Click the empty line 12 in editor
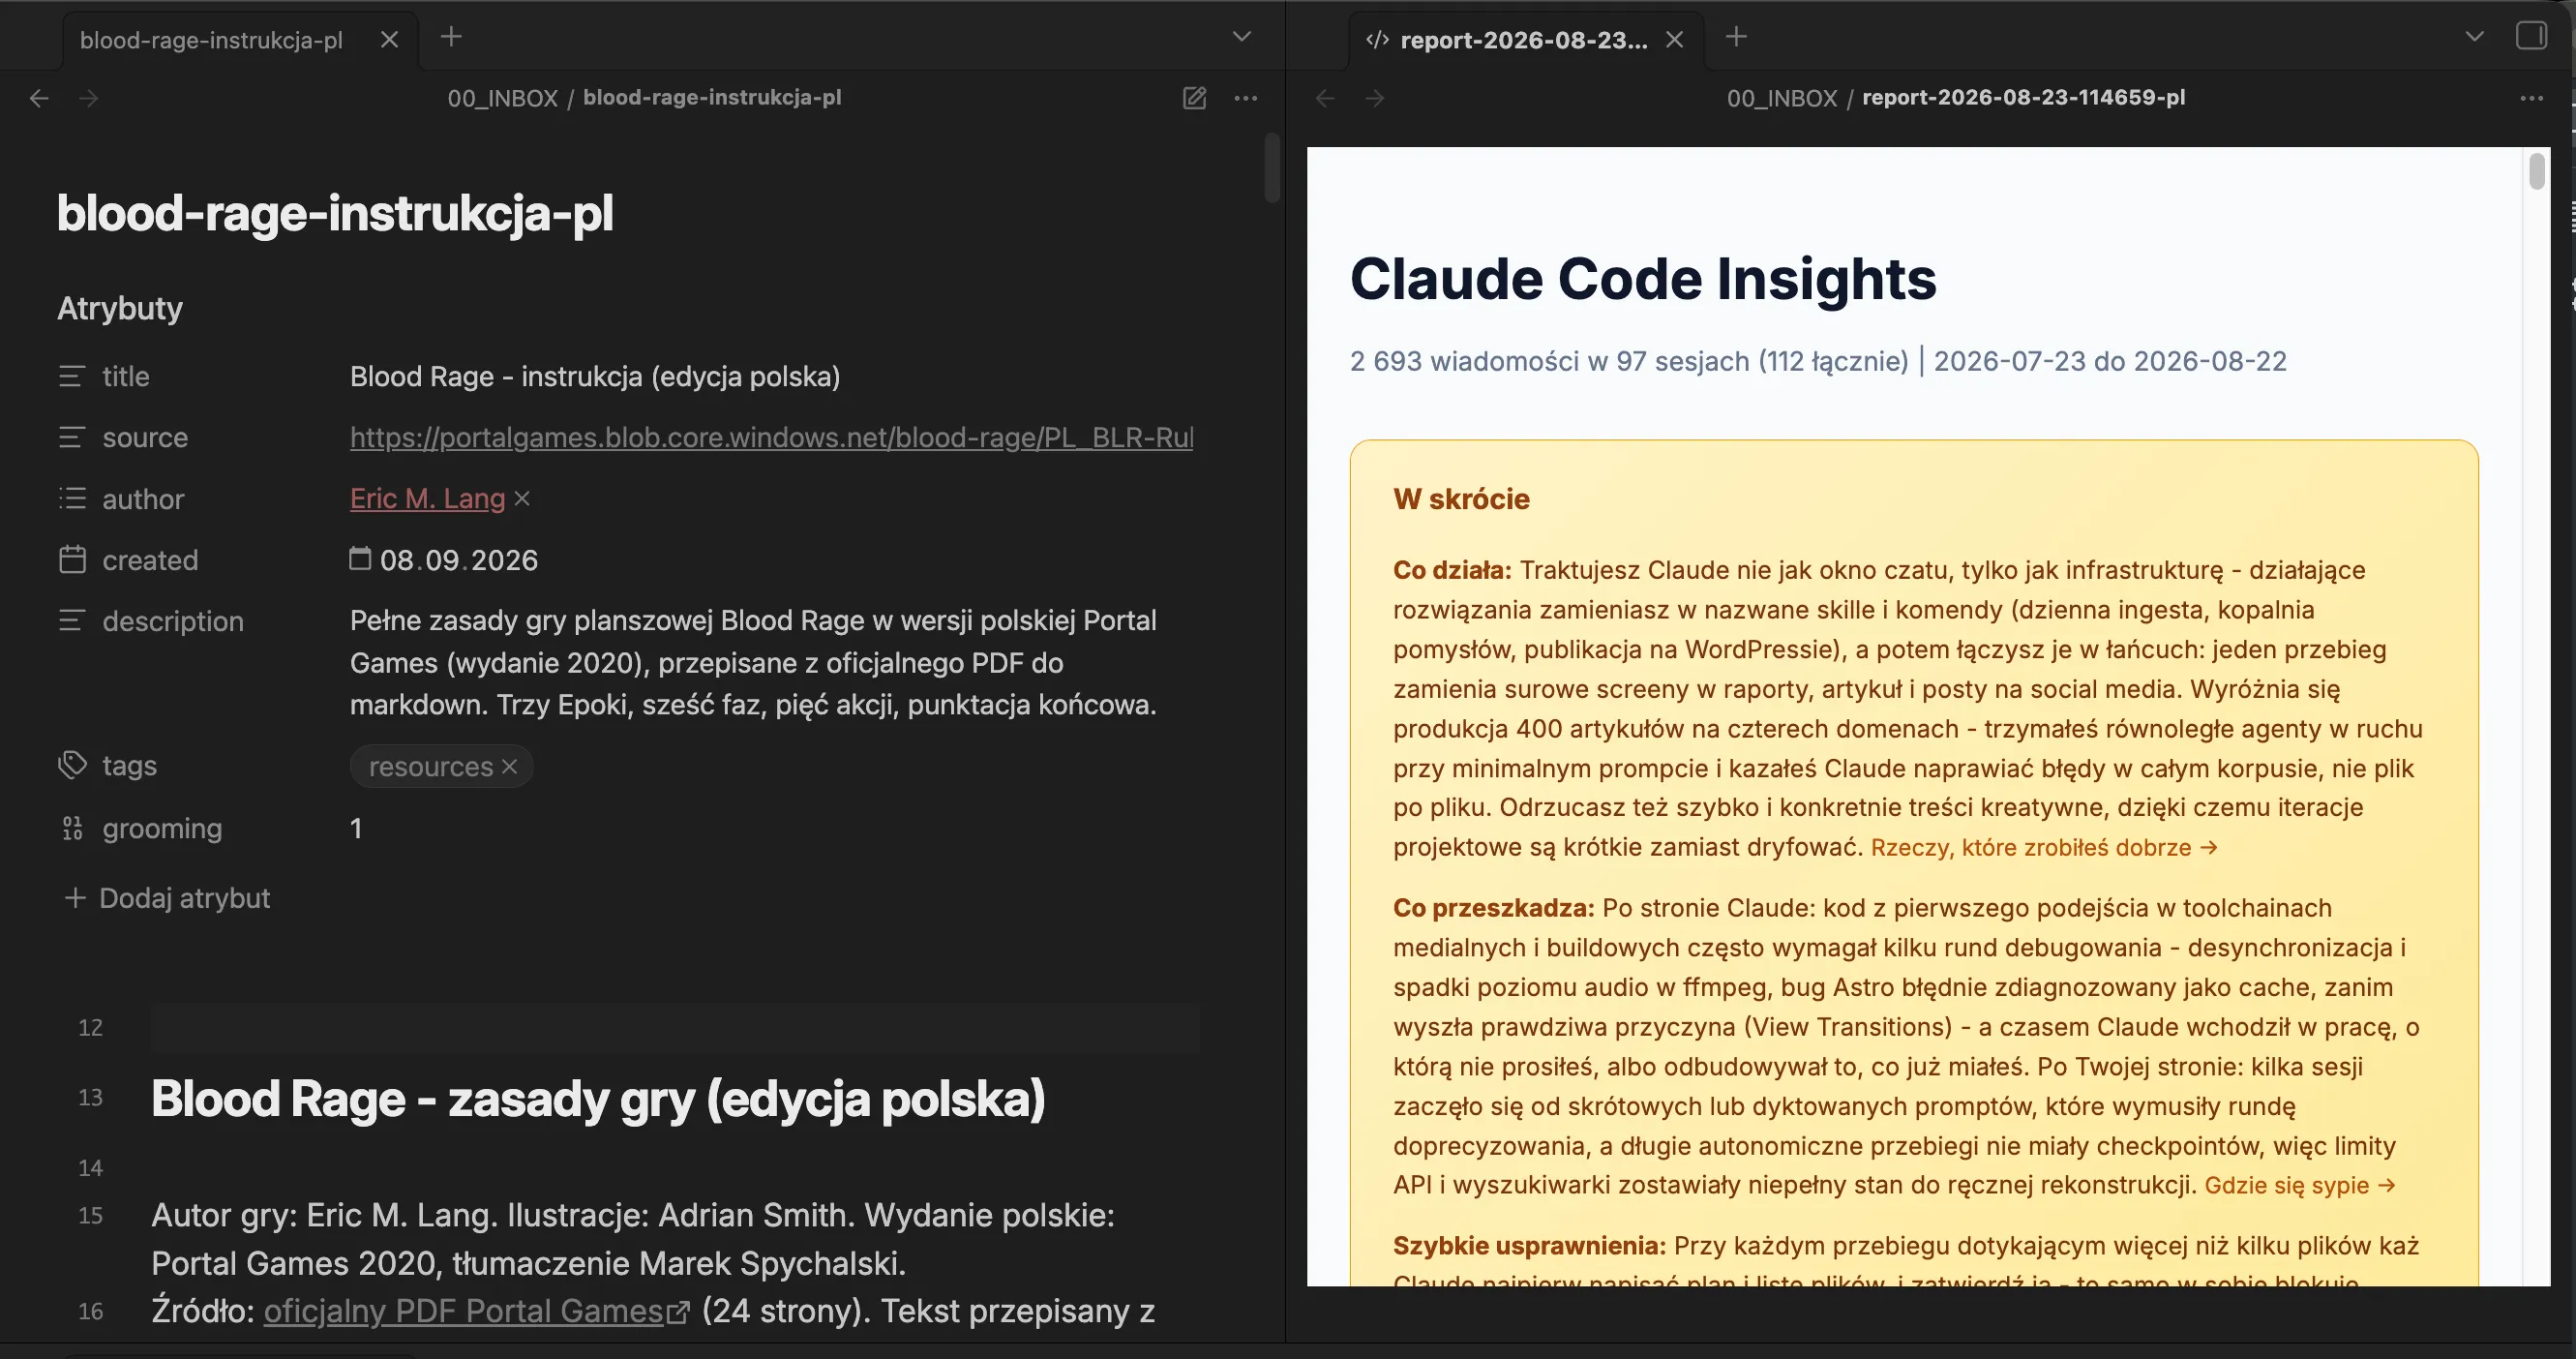Screen dimensions: 2576x1359 pos(675,1028)
